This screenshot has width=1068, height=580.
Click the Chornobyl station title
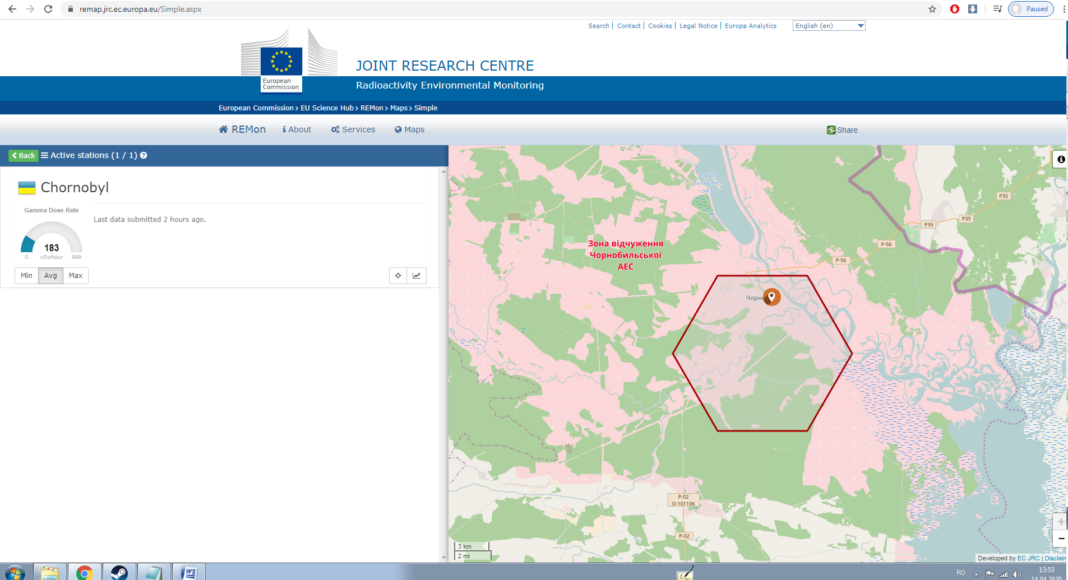(x=74, y=187)
